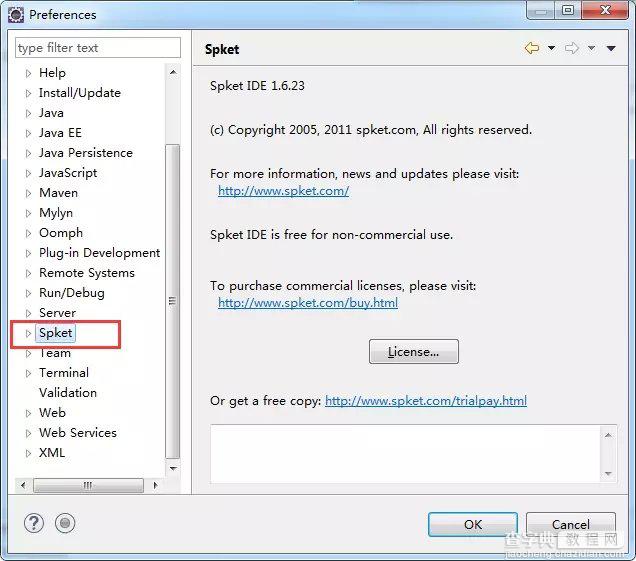This screenshot has height=561, width=636.
Task: Select the Web category
Action: 52,413
